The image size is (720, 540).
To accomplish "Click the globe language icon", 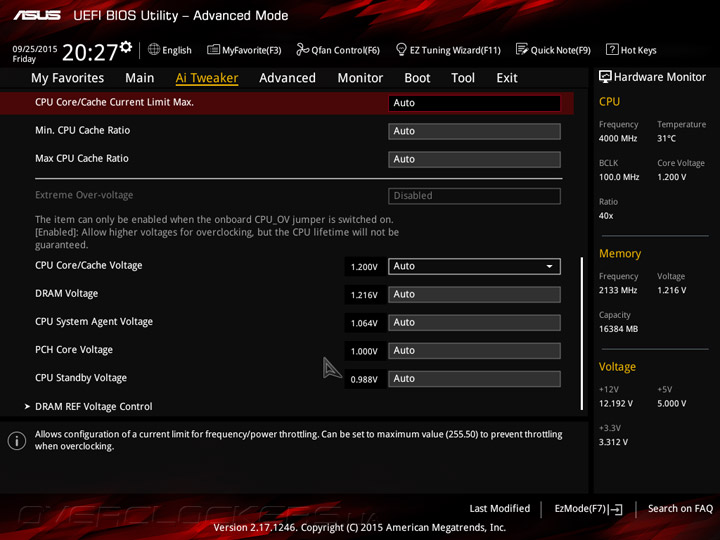I will (x=154, y=49).
